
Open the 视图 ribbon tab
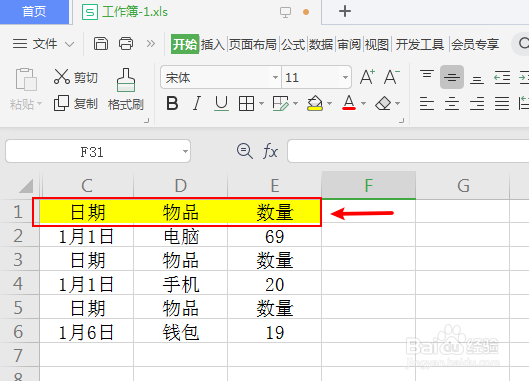(x=377, y=44)
